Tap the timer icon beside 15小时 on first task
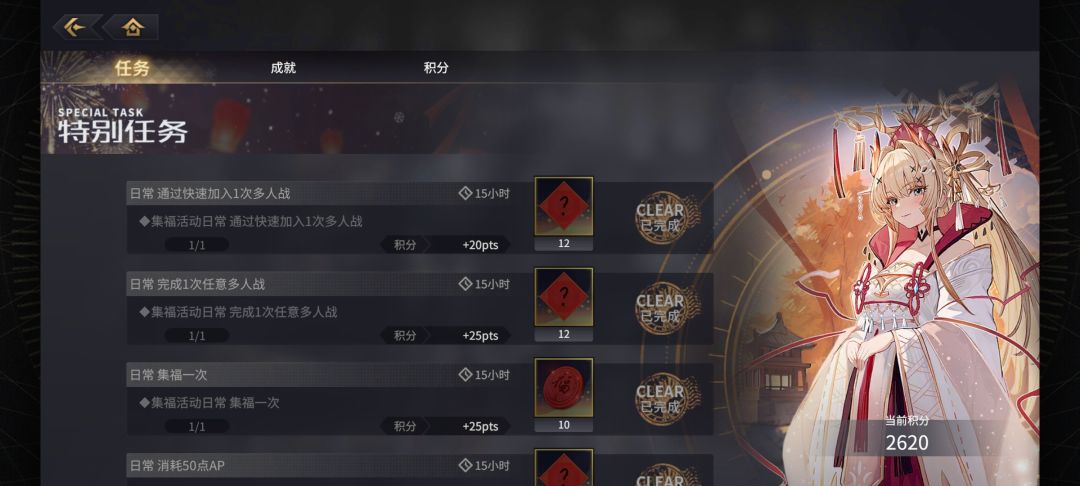 pos(465,193)
